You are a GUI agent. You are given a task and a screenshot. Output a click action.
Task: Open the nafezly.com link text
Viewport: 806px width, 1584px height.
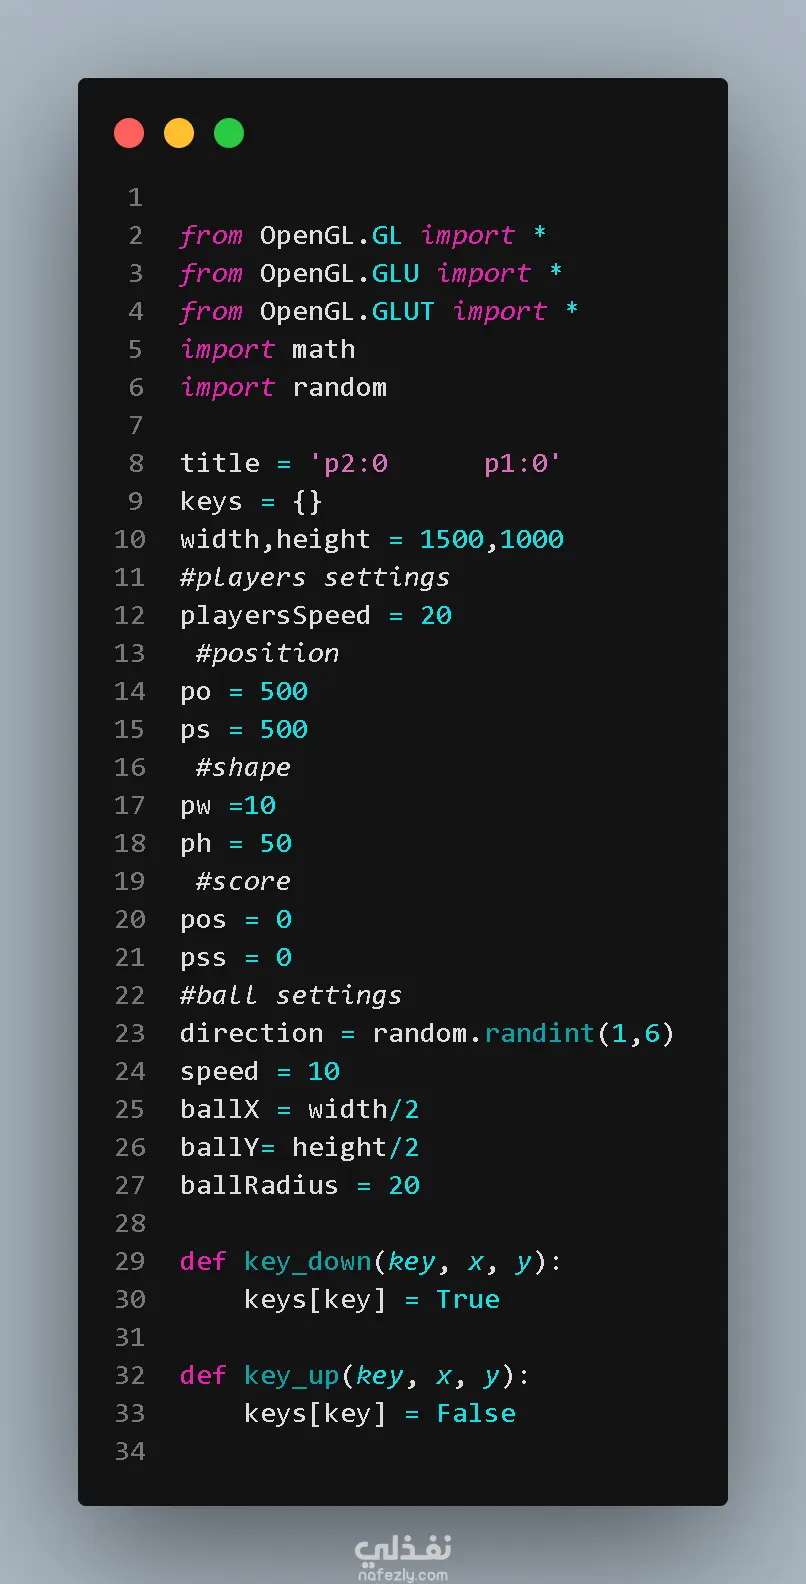point(403,1575)
